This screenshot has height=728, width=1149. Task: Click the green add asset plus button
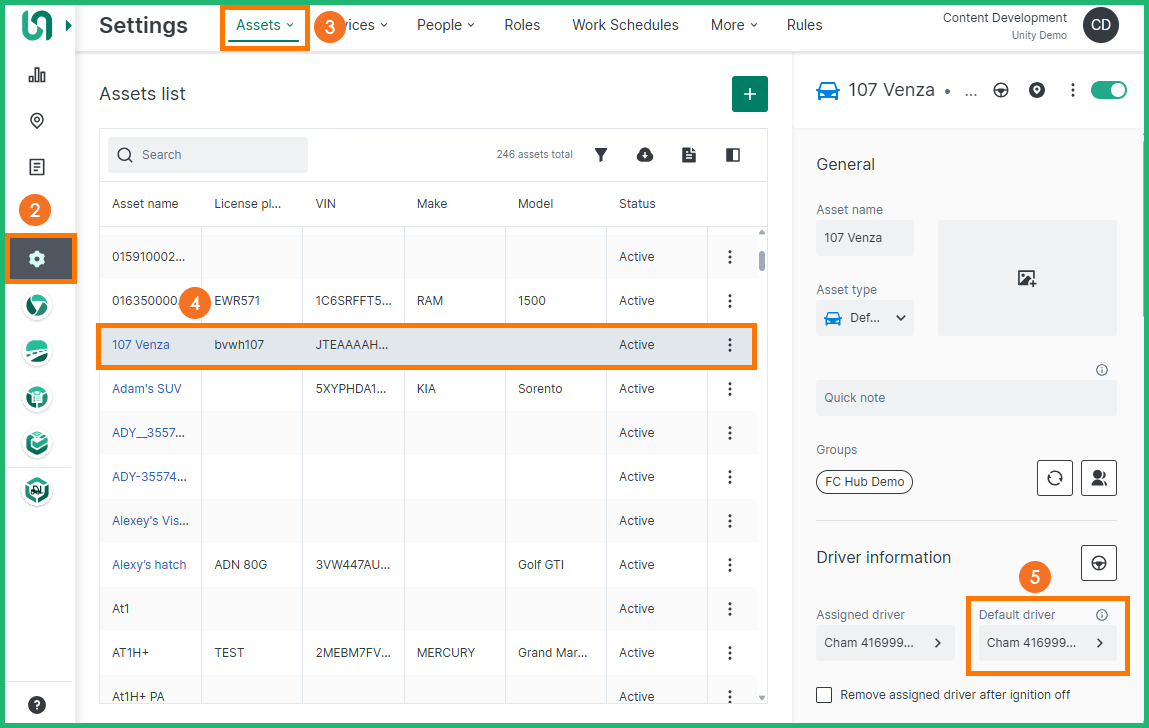click(749, 94)
